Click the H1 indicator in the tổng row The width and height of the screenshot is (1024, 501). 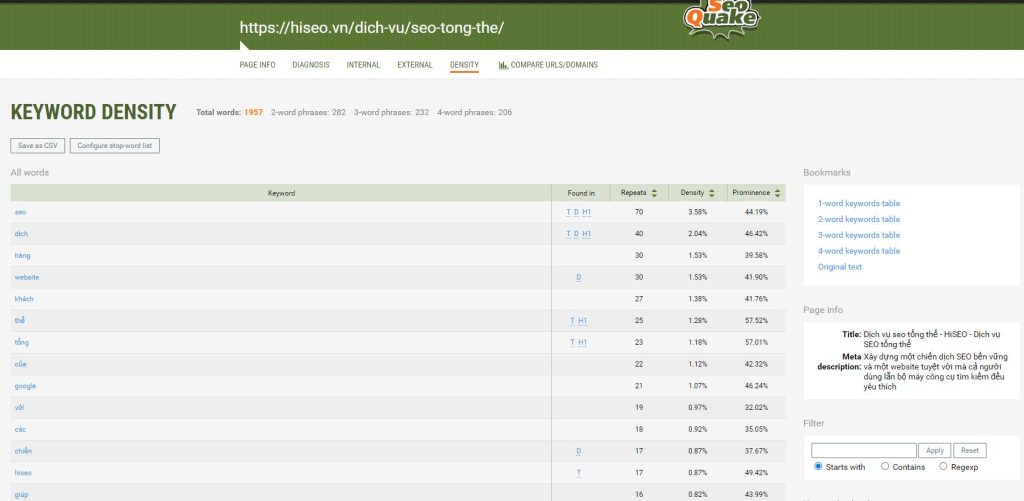click(x=583, y=342)
